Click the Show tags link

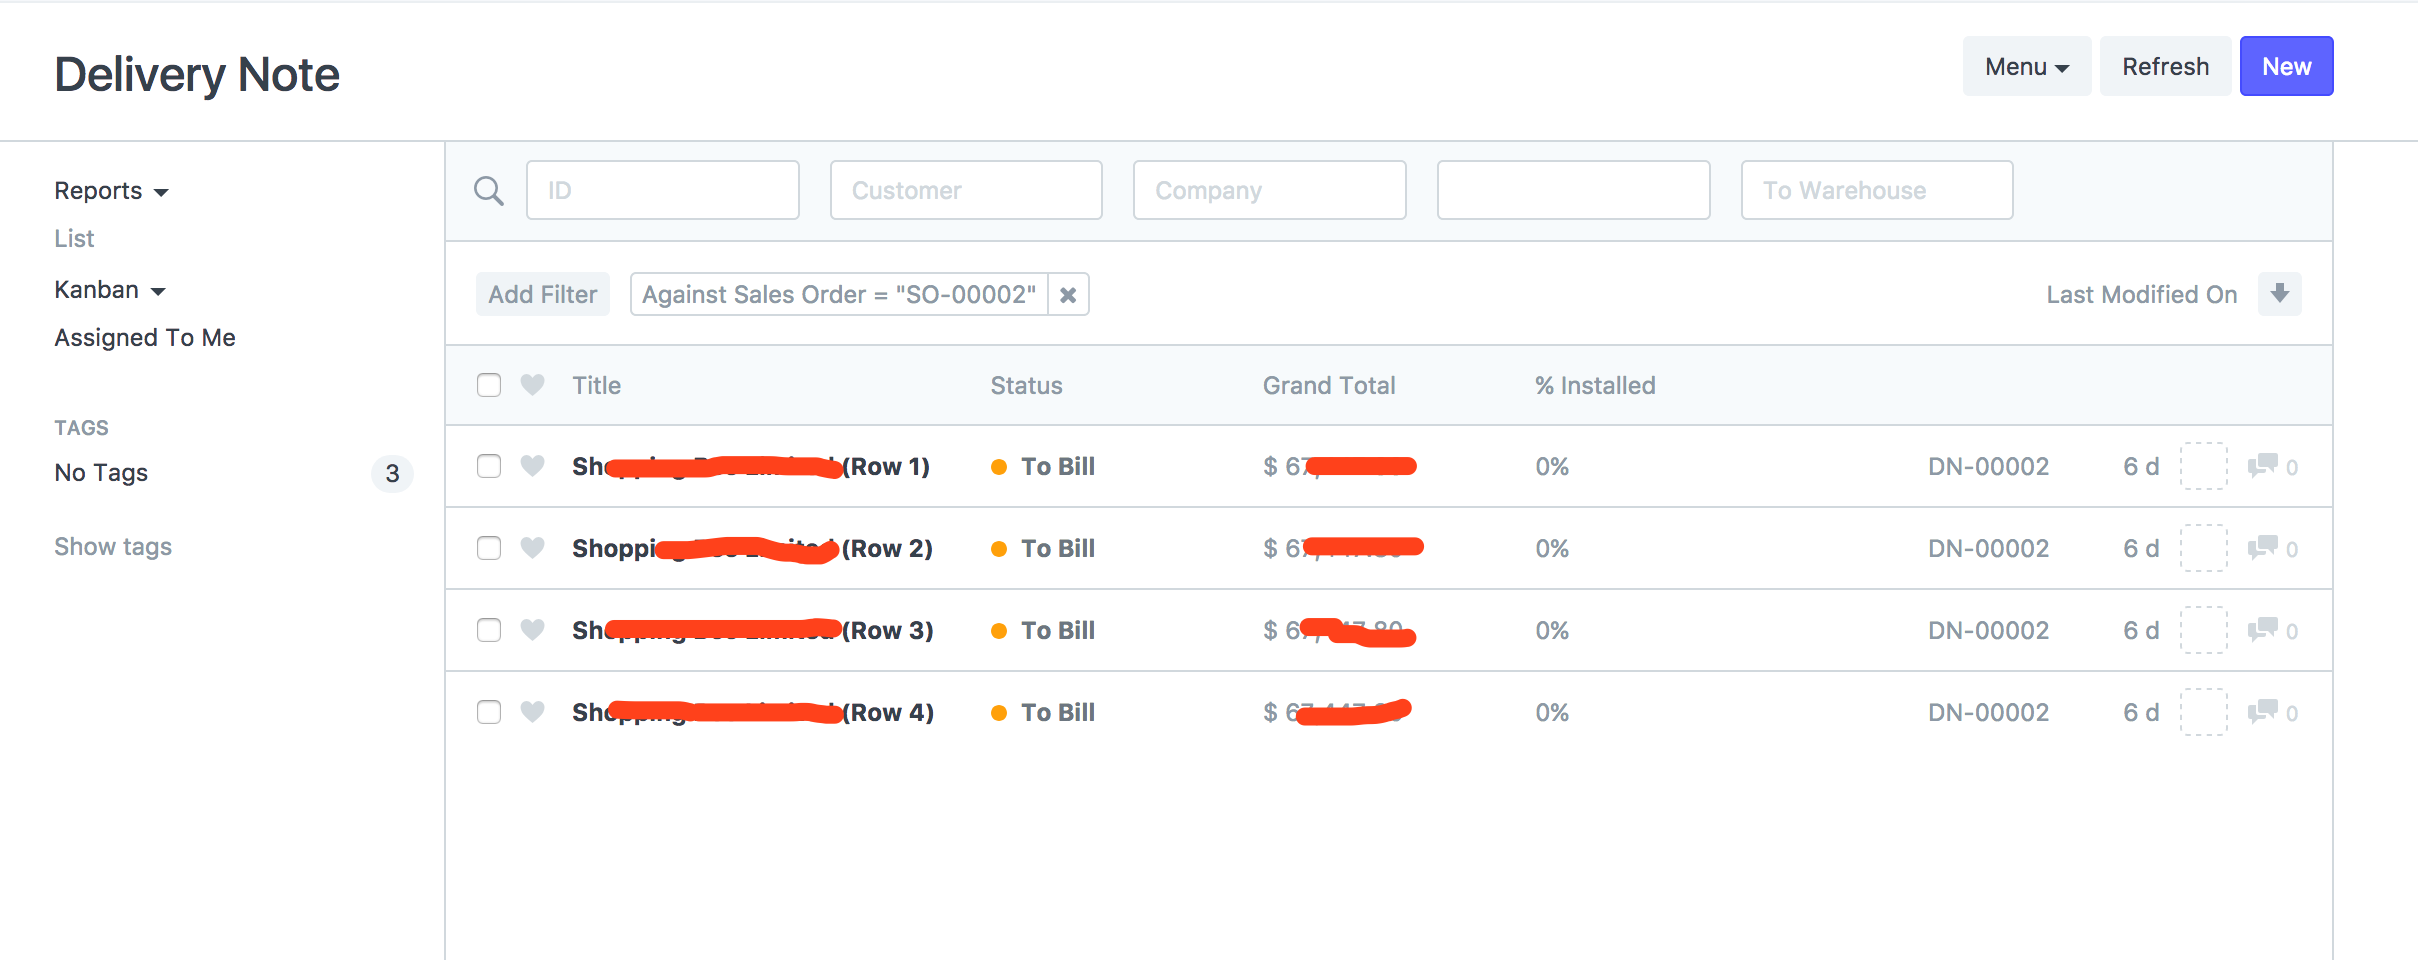pyautogui.click(x=113, y=546)
